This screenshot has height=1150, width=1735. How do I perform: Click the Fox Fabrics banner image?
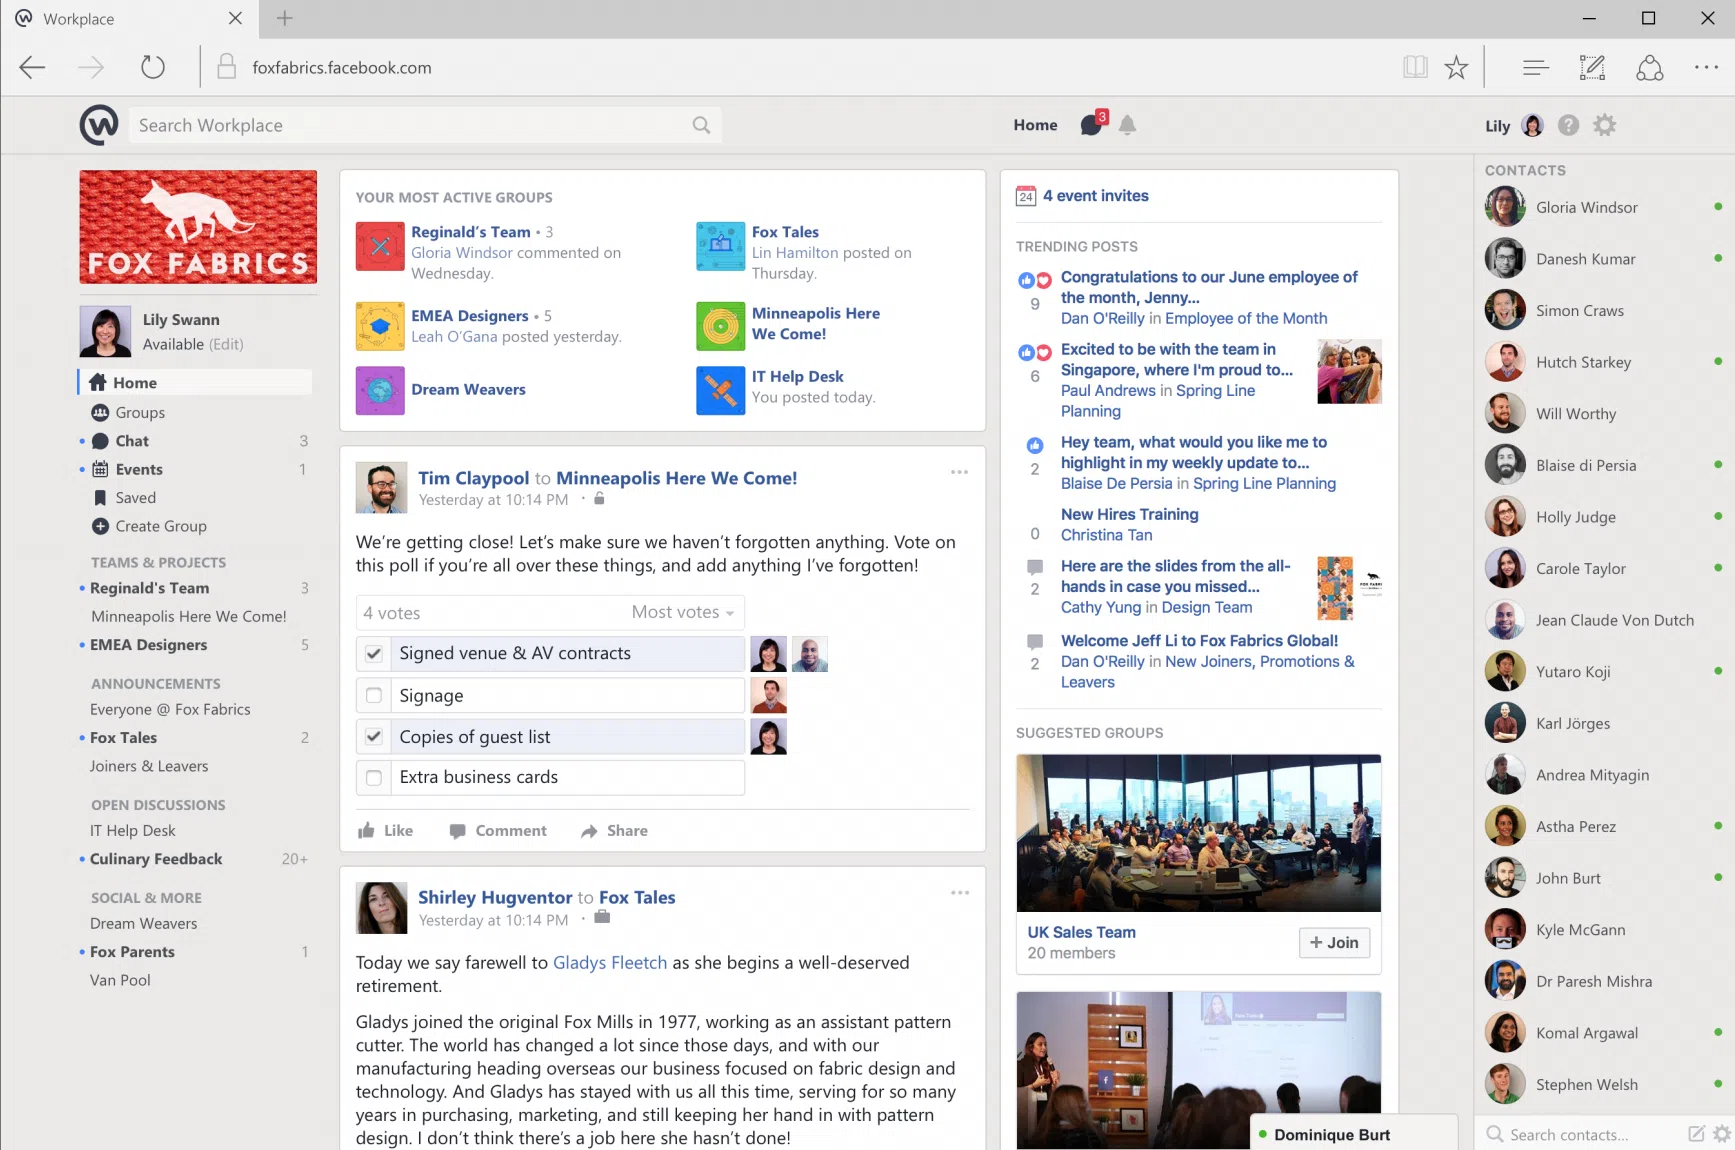coord(198,227)
